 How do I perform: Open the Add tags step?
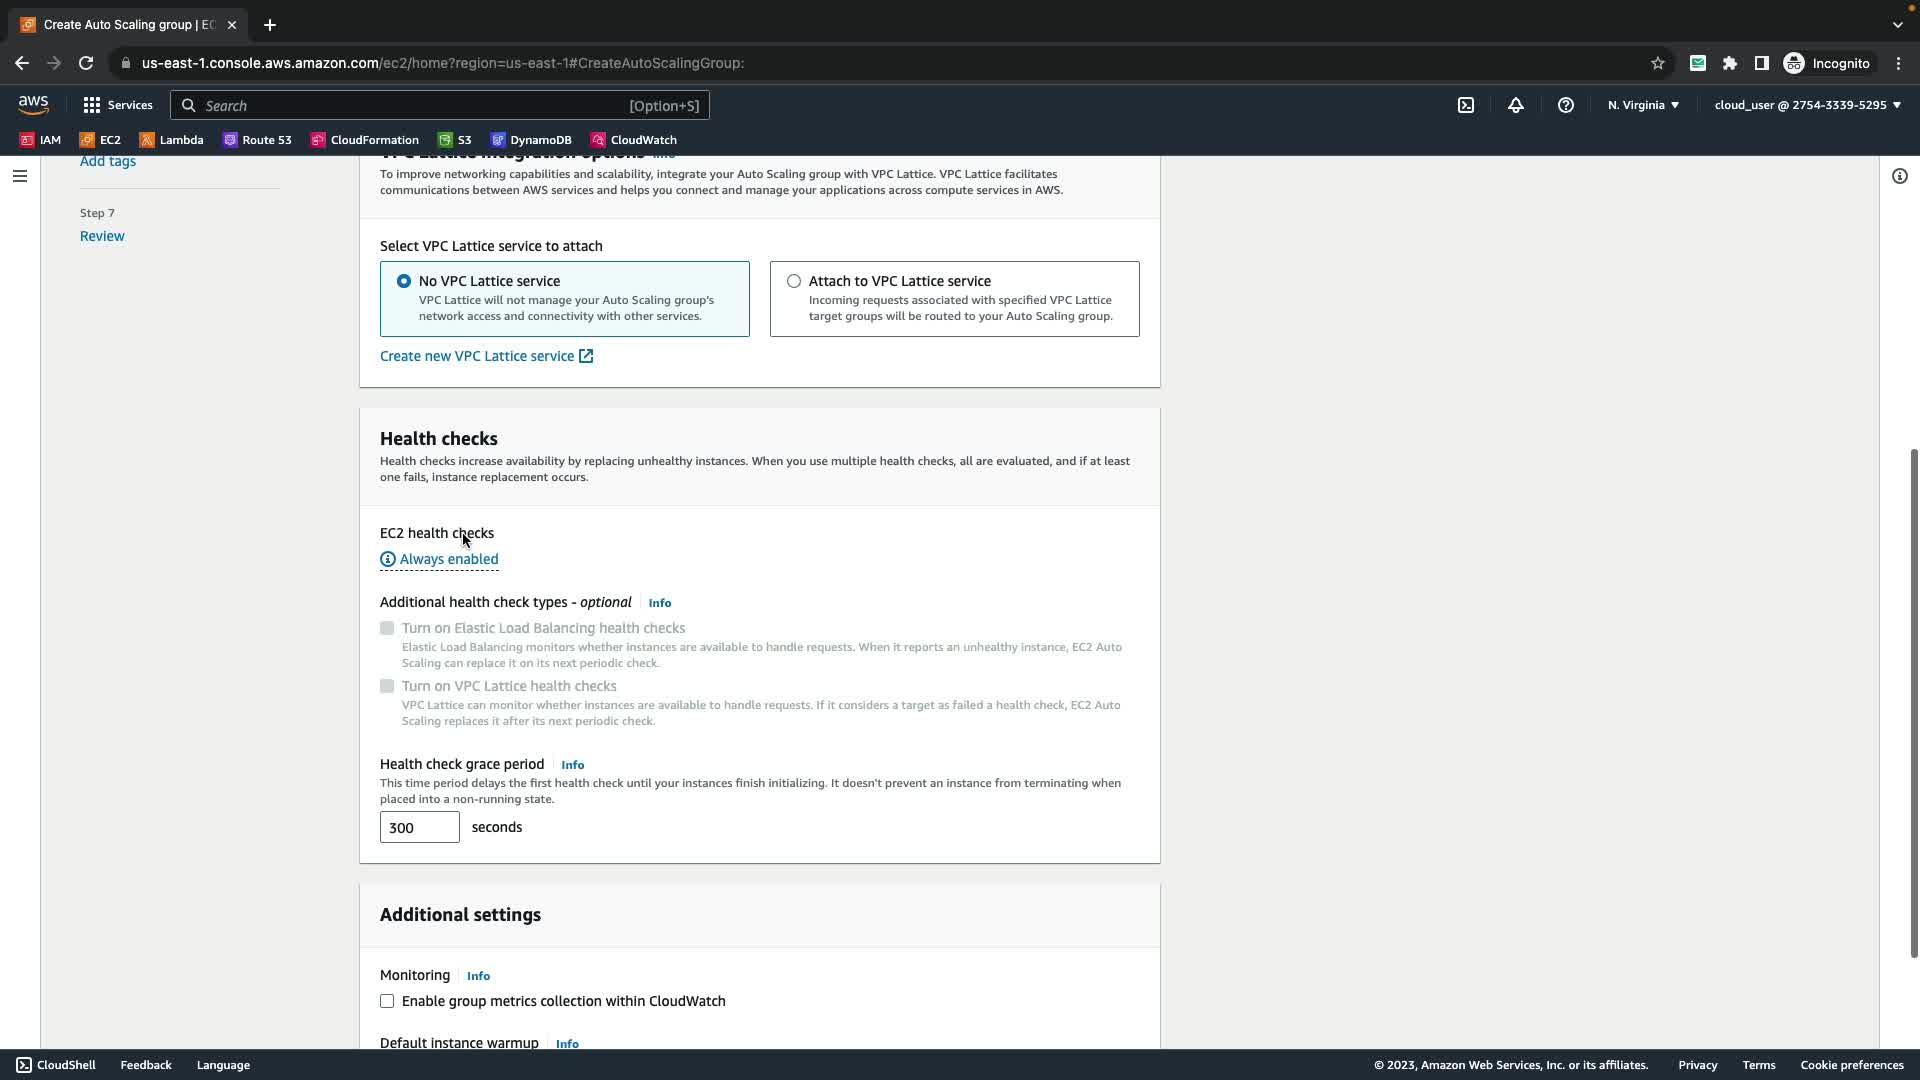[x=108, y=161]
